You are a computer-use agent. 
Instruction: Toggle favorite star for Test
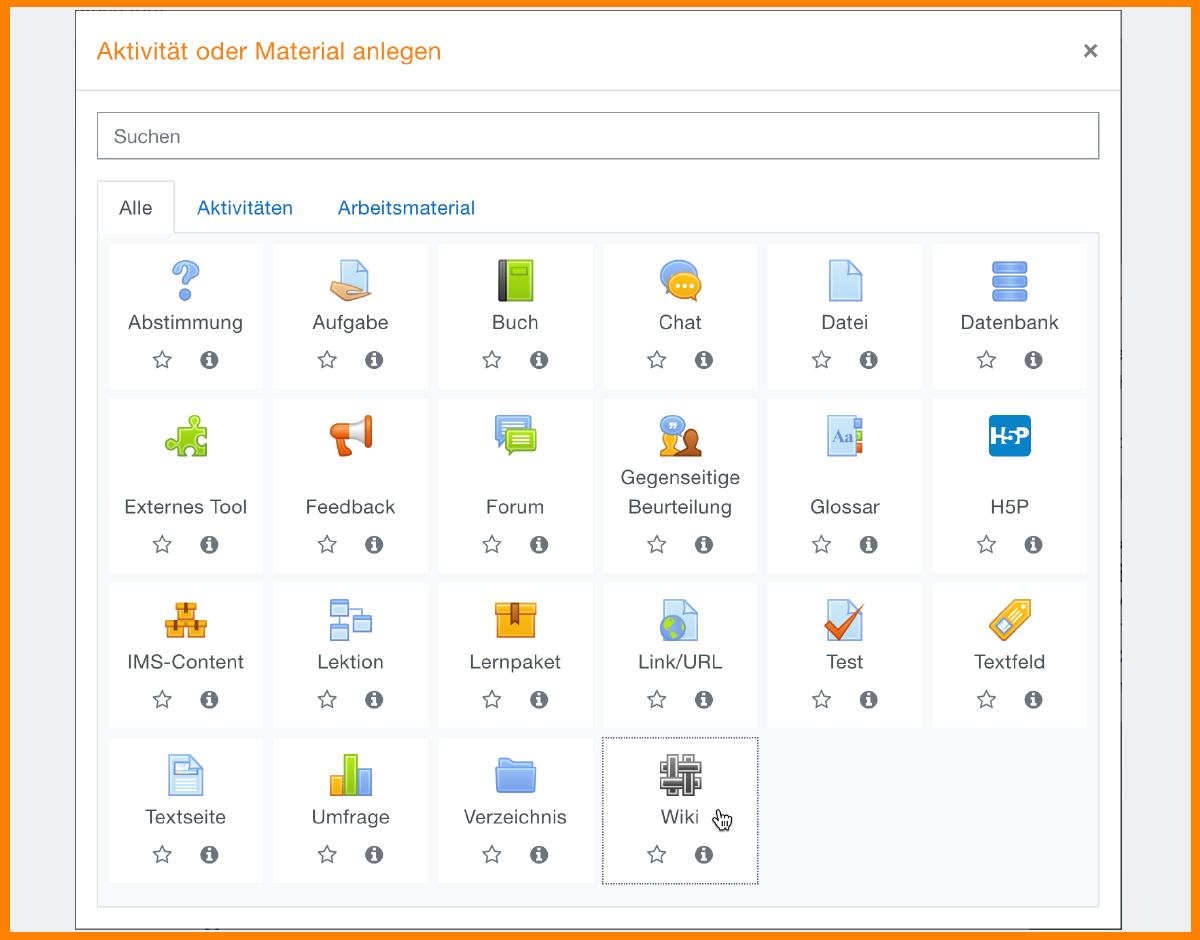click(821, 700)
